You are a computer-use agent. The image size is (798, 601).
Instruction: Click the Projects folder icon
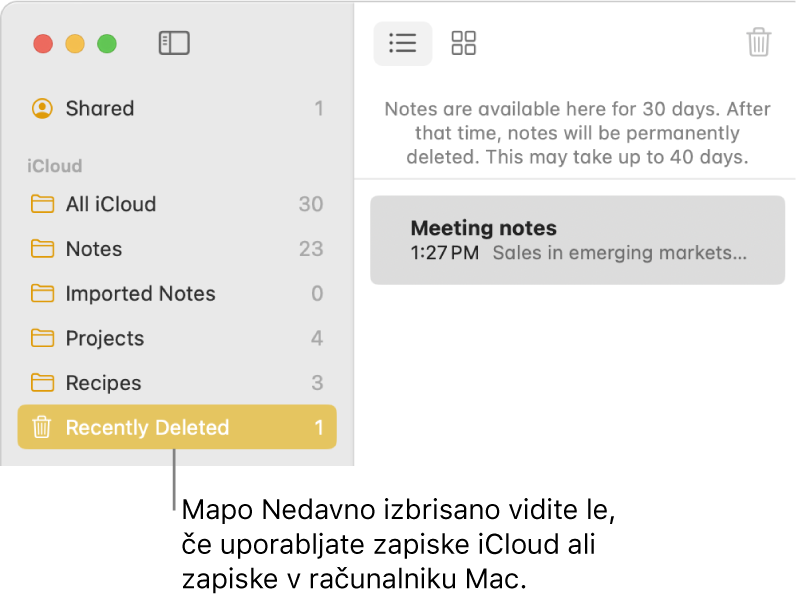coord(42,338)
